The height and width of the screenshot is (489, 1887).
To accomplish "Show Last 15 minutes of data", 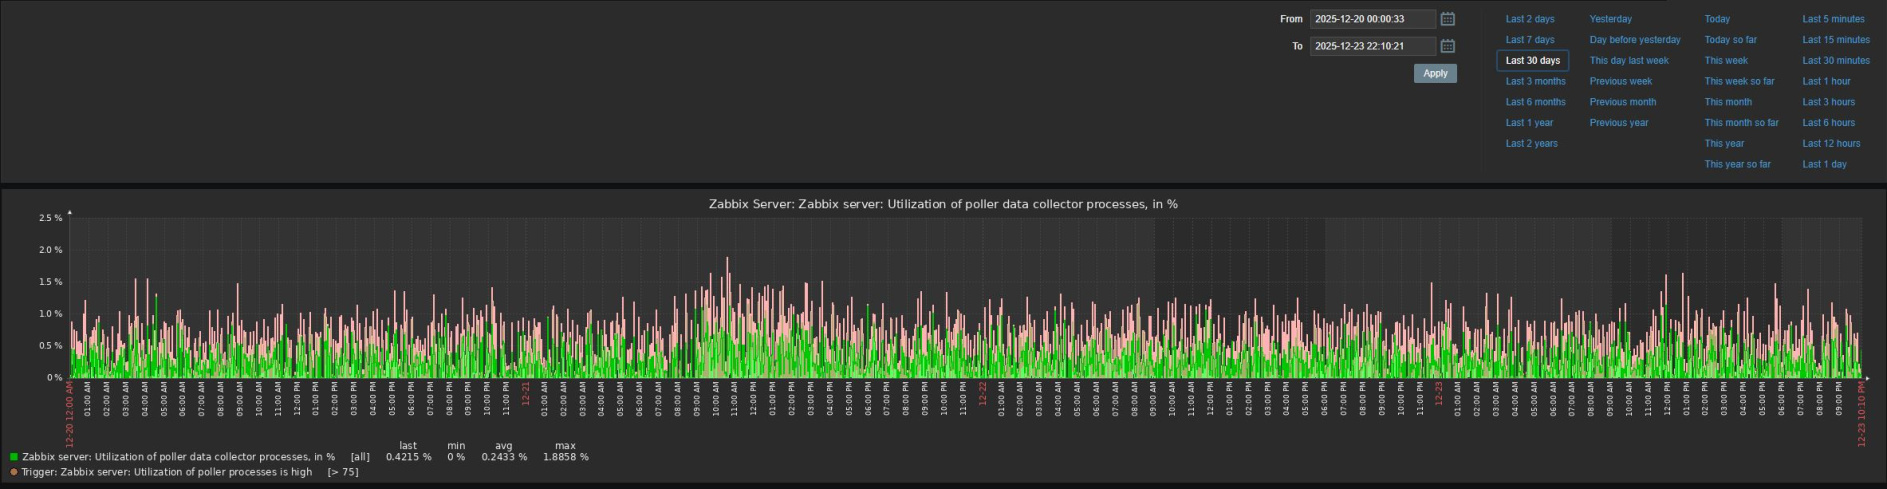I will 1836,40.
